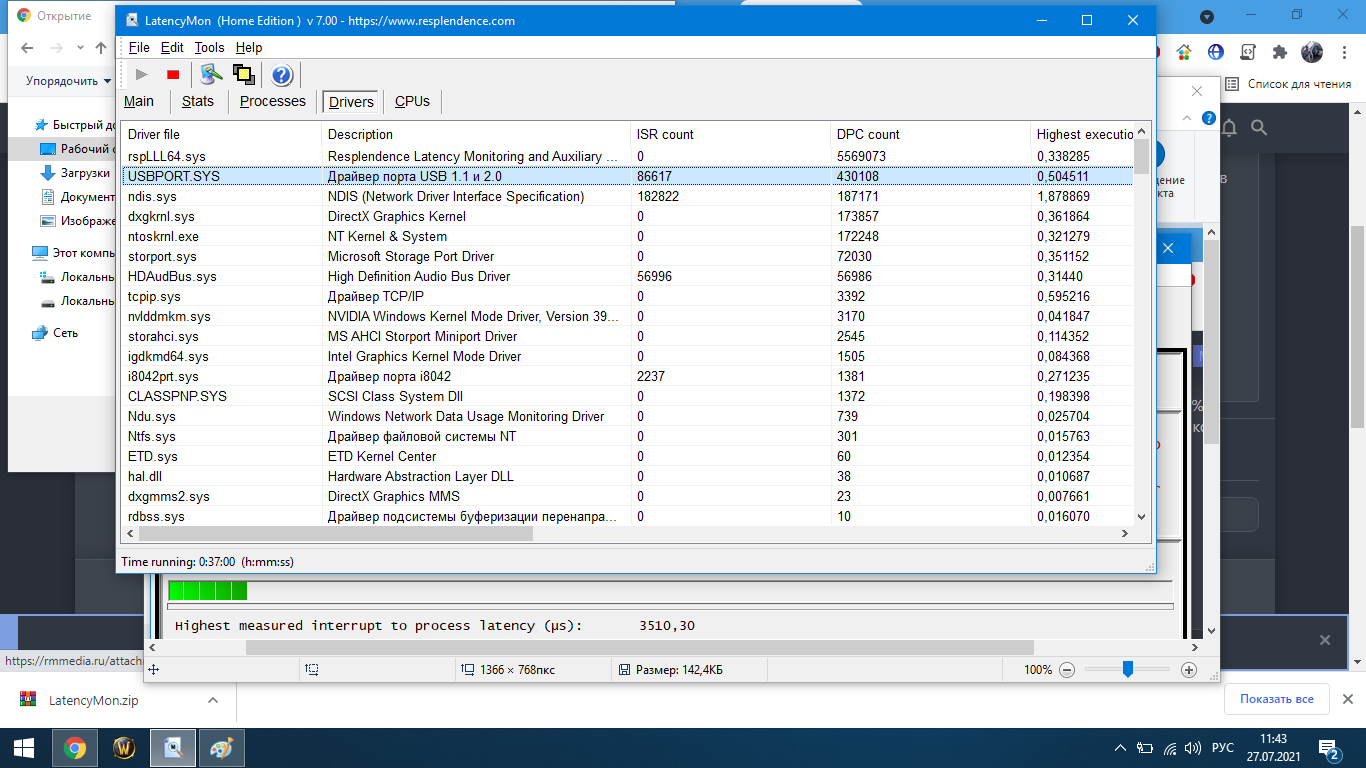
Task: Stop monitoring with the red square
Action: click(173, 74)
